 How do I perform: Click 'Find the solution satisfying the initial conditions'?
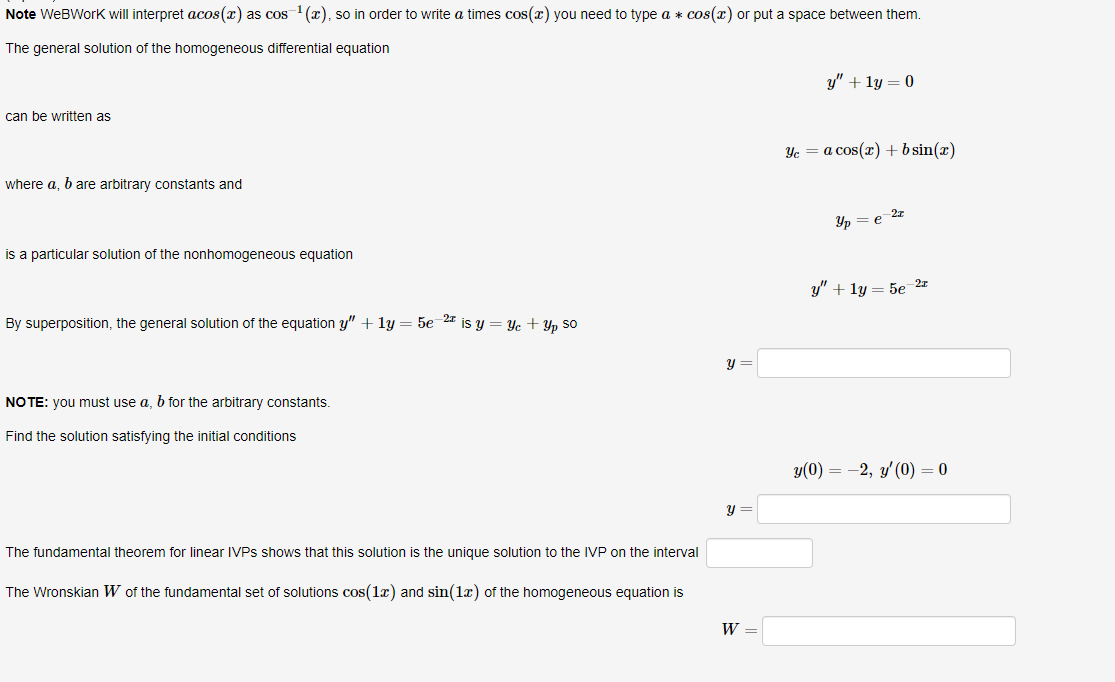(x=150, y=436)
